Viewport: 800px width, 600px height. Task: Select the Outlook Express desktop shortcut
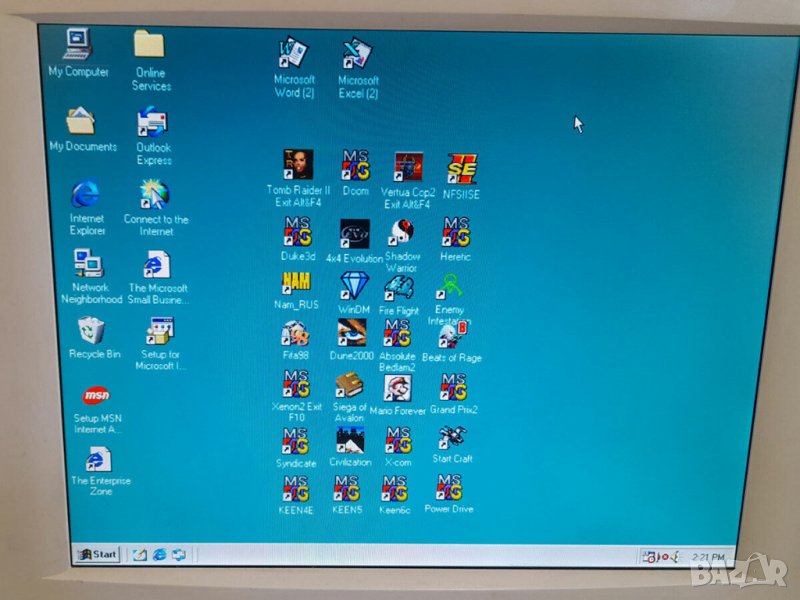pyautogui.click(x=153, y=123)
